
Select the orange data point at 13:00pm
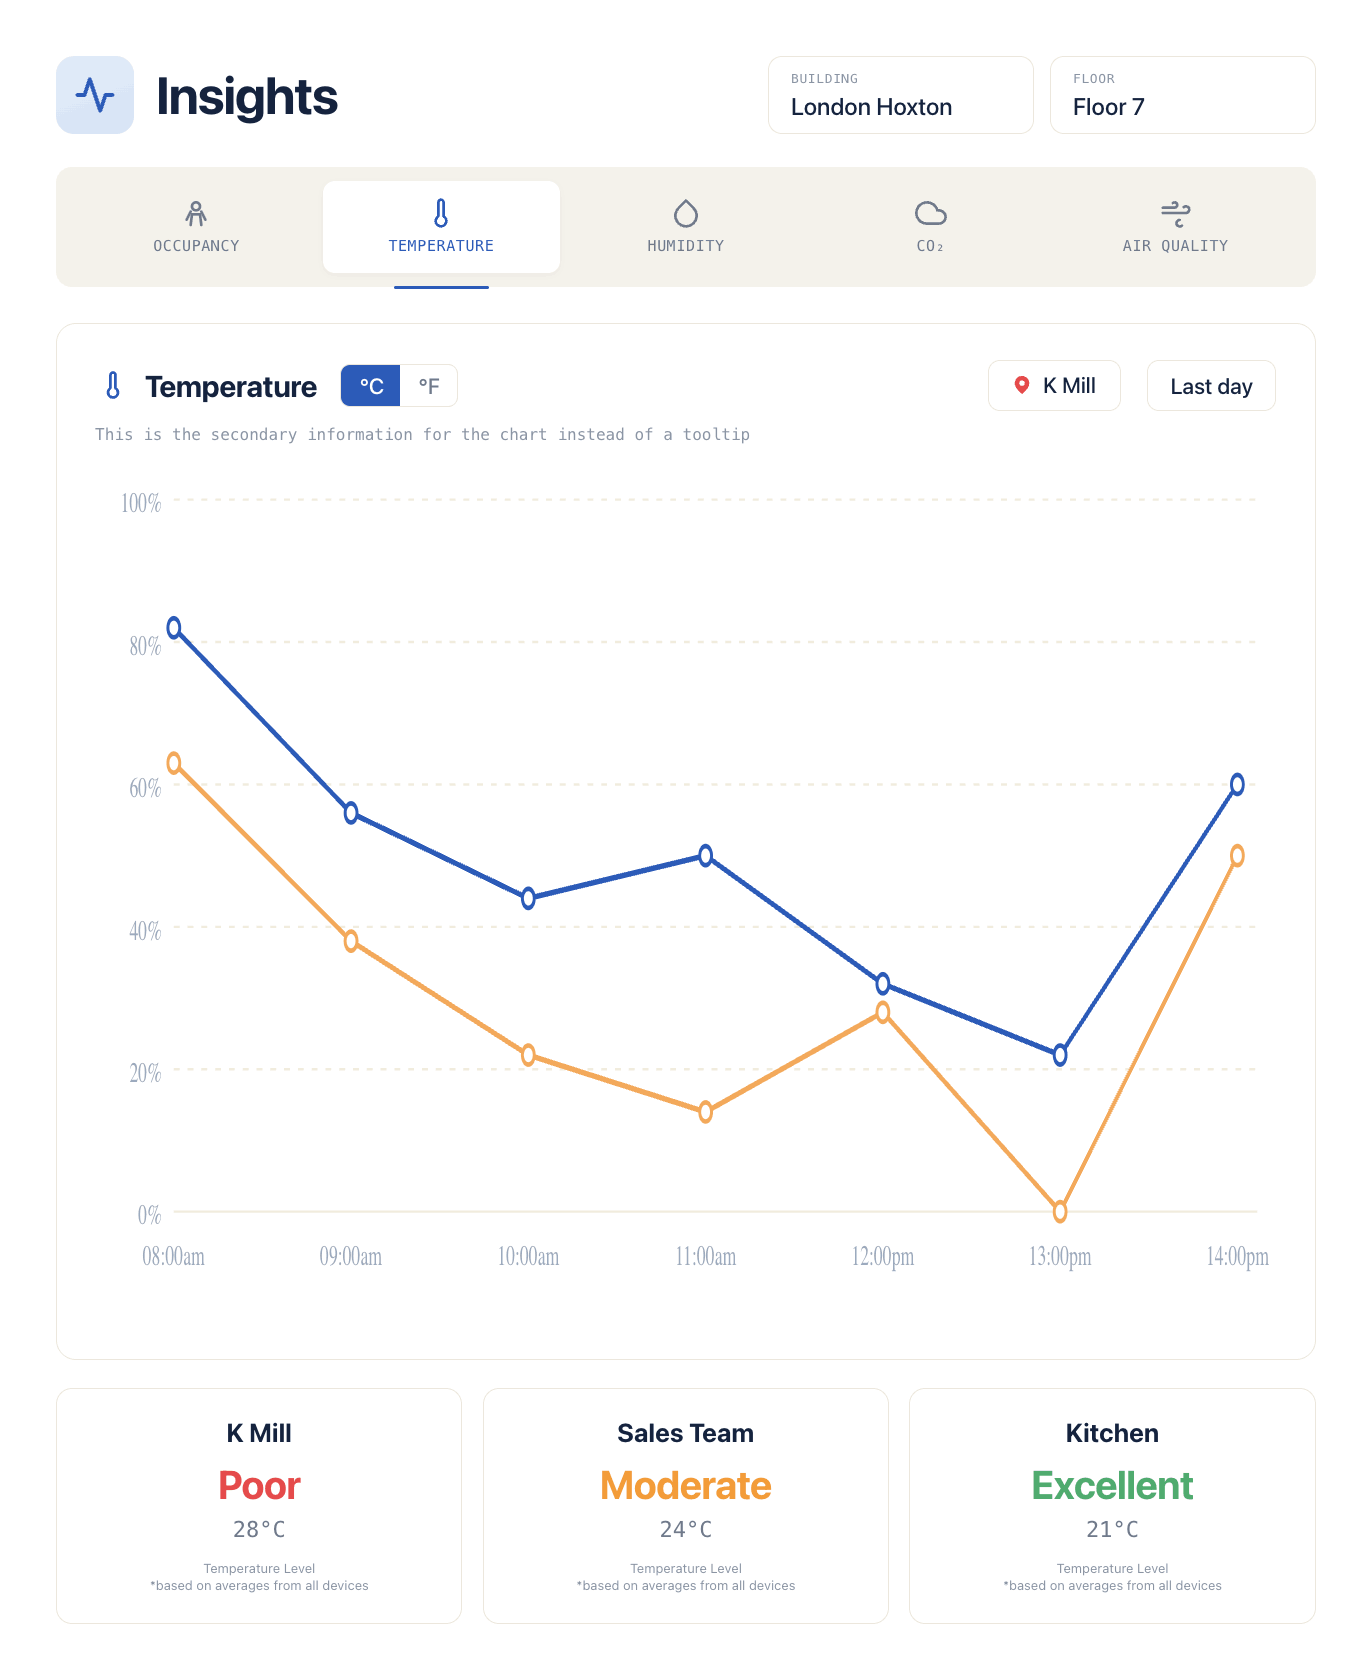[x=1060, y=1212]
